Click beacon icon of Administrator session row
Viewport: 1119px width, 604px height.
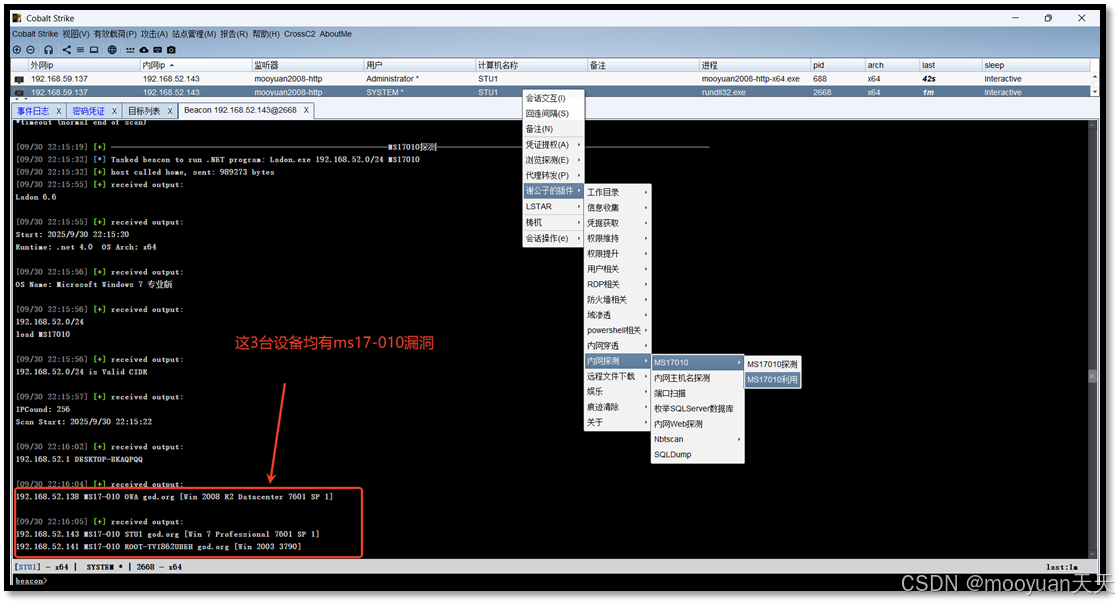(x=19, y=79)
